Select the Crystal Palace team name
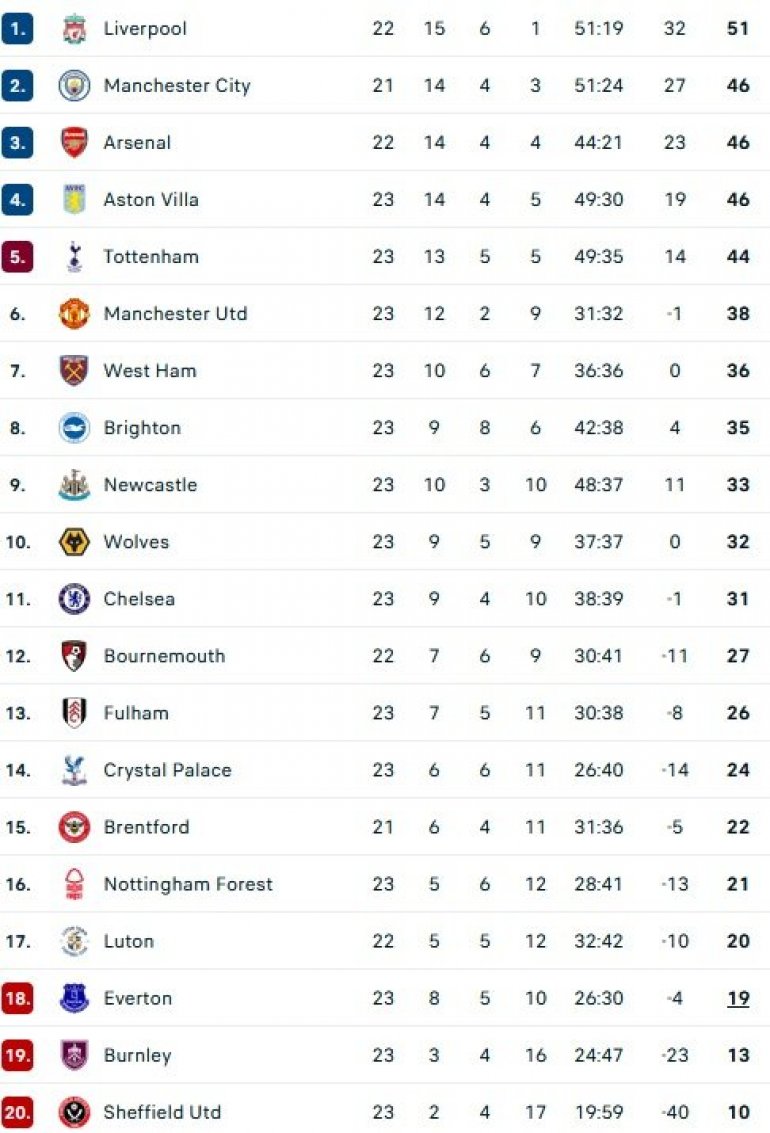This screenshot has width=770, height=1133. pos(167,770)
